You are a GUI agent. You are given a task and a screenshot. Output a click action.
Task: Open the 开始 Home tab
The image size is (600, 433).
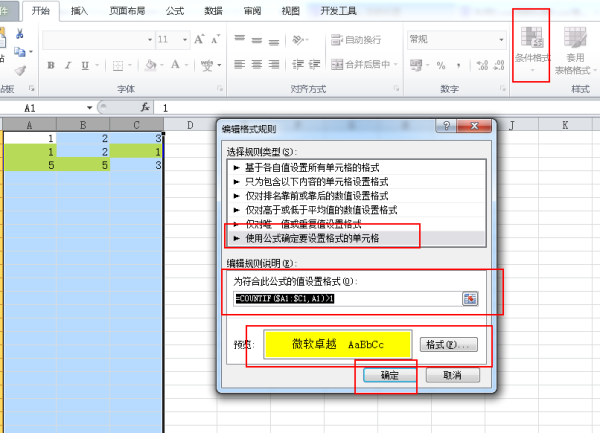pyautogui.click(x=41, y=11)
